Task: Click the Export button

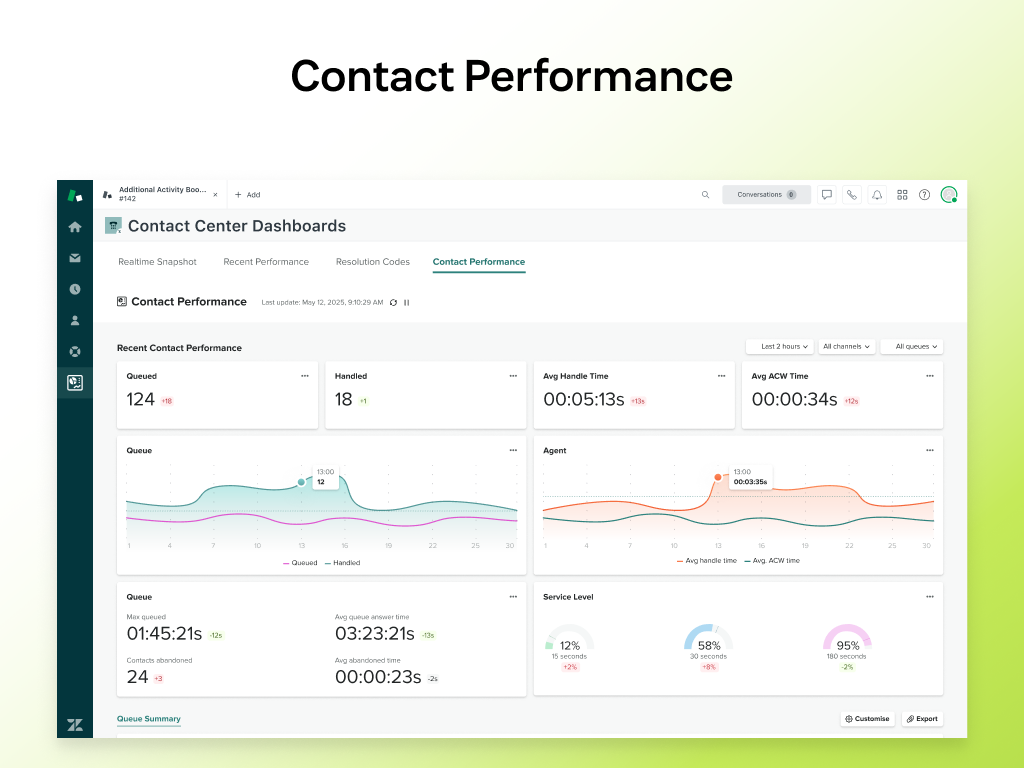Action: 922,719
